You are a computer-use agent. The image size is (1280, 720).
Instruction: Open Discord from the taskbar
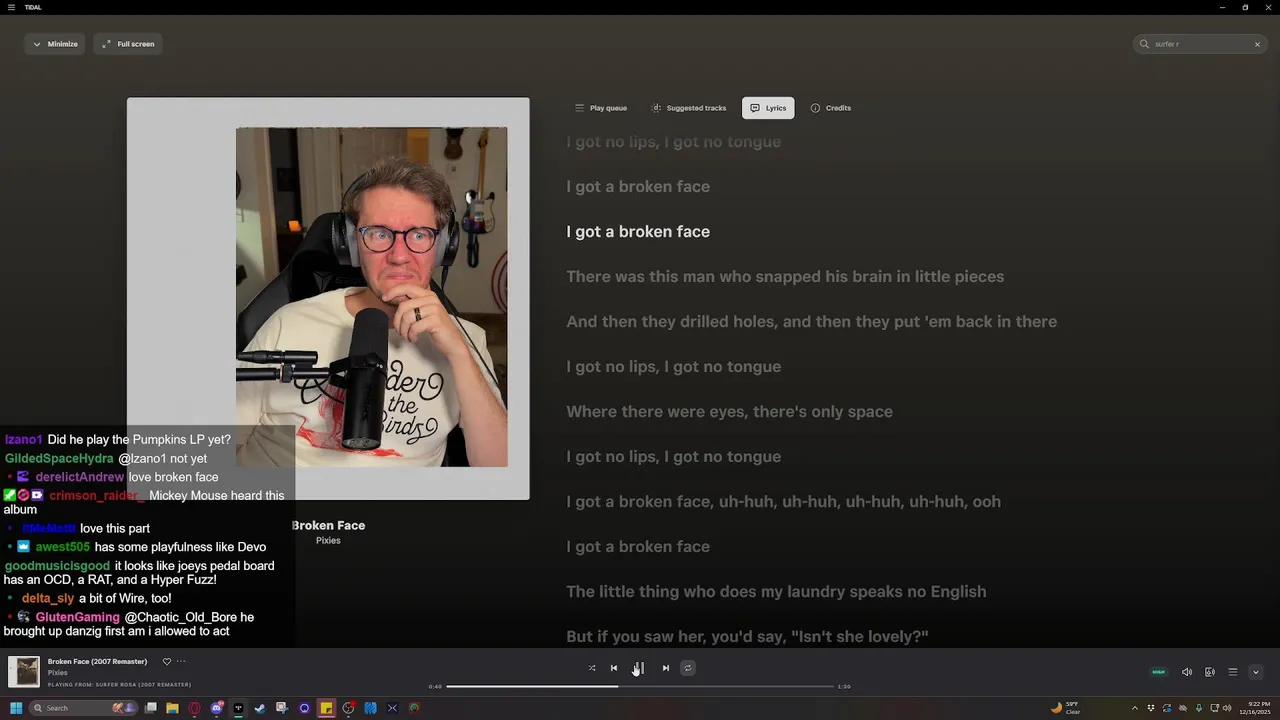click(x=217, y=708)
